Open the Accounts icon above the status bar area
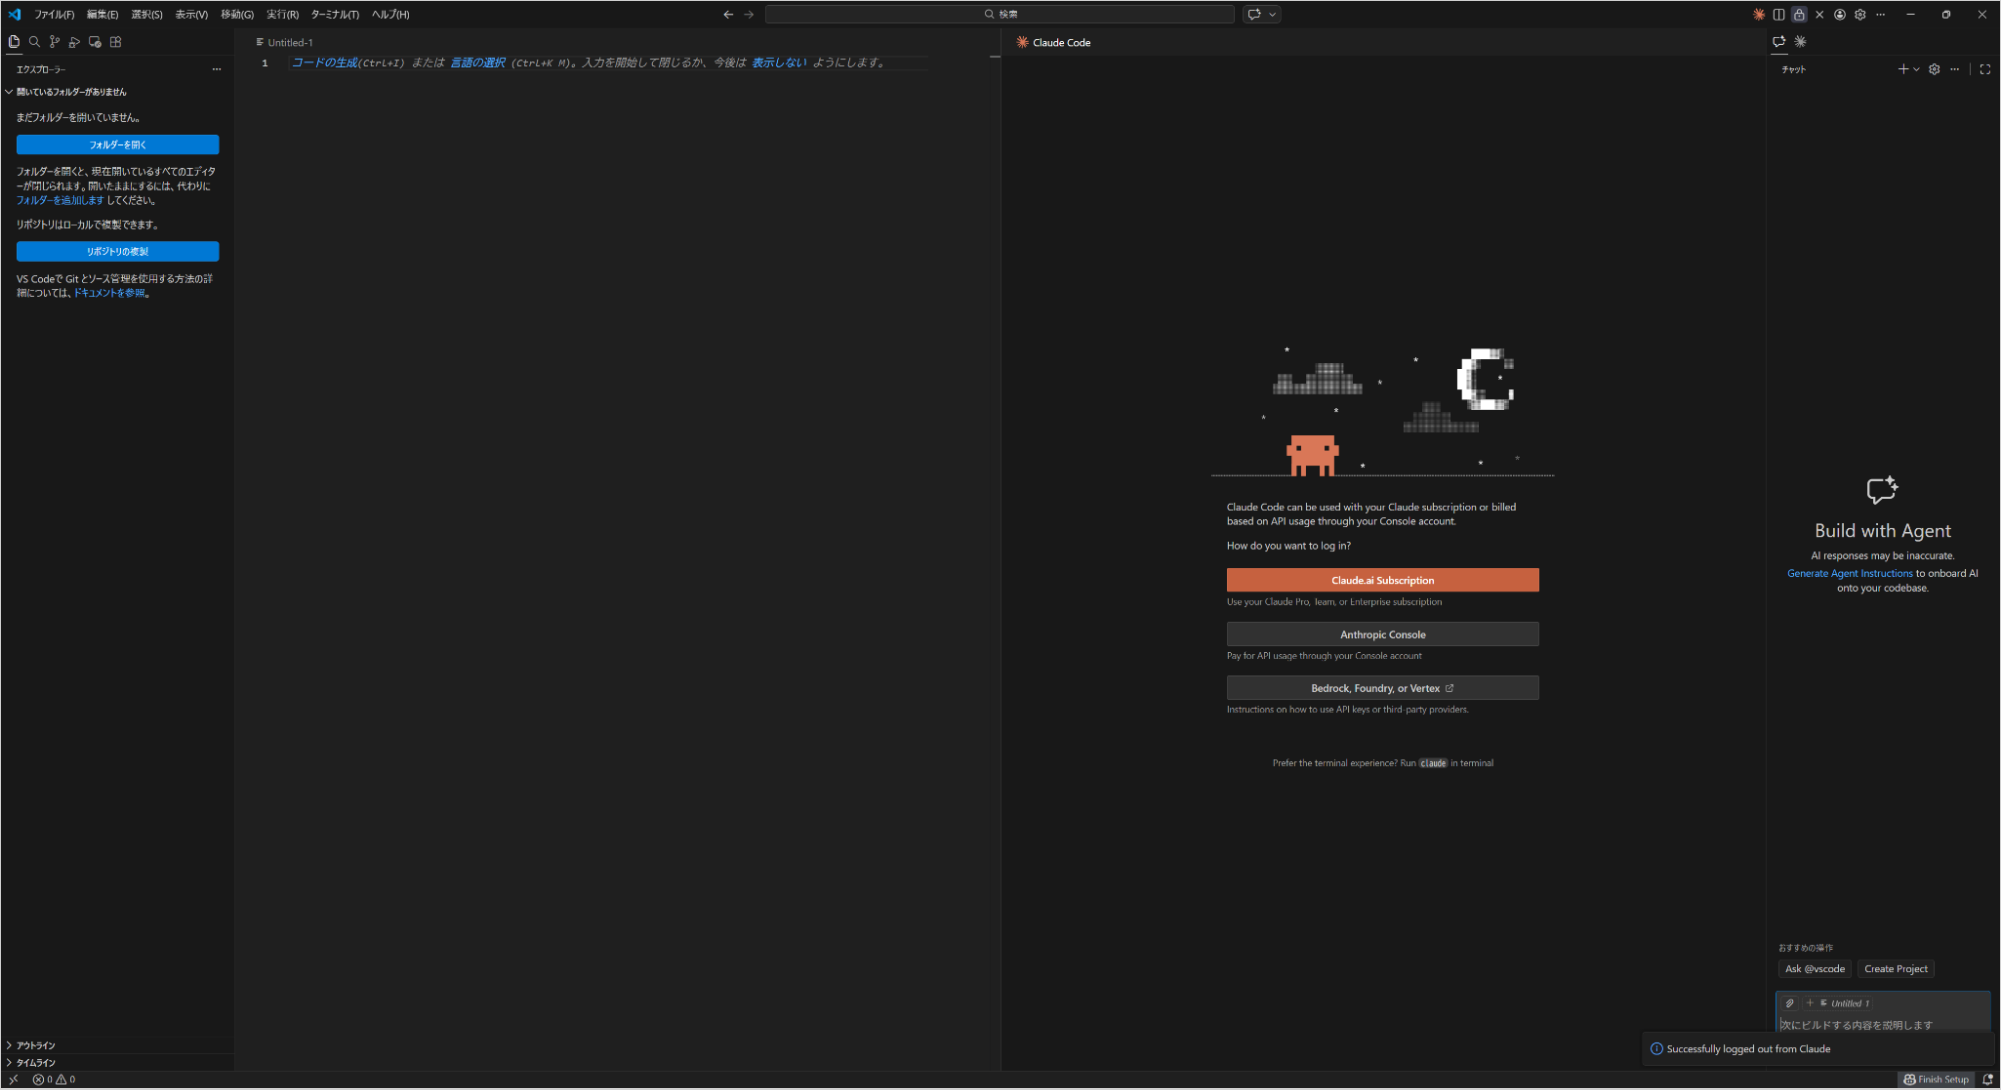The image size is (2001, 1090). click(1840, 14)
